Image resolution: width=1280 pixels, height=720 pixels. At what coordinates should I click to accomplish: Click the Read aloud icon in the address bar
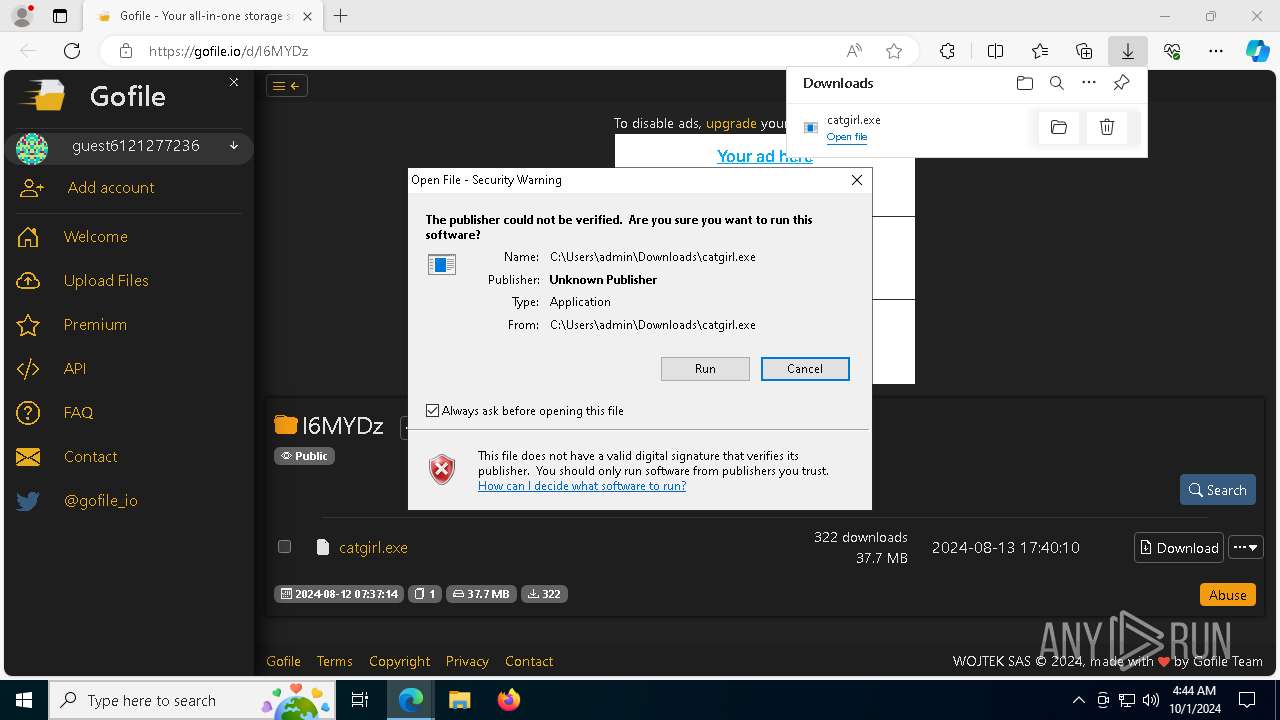(x=854, y=51)
